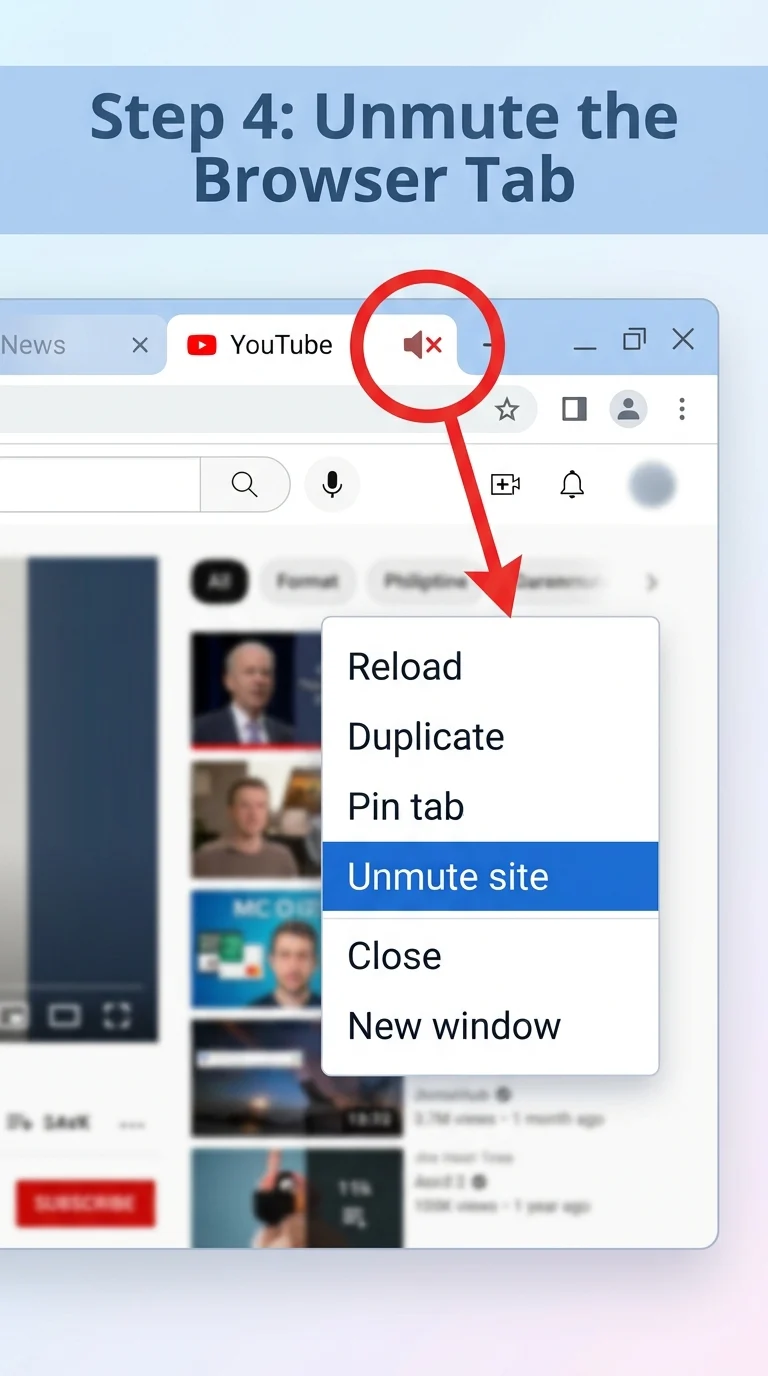768x1376 pixels.
Task: Select the All filter chip
Action: [x=219, y=581]
